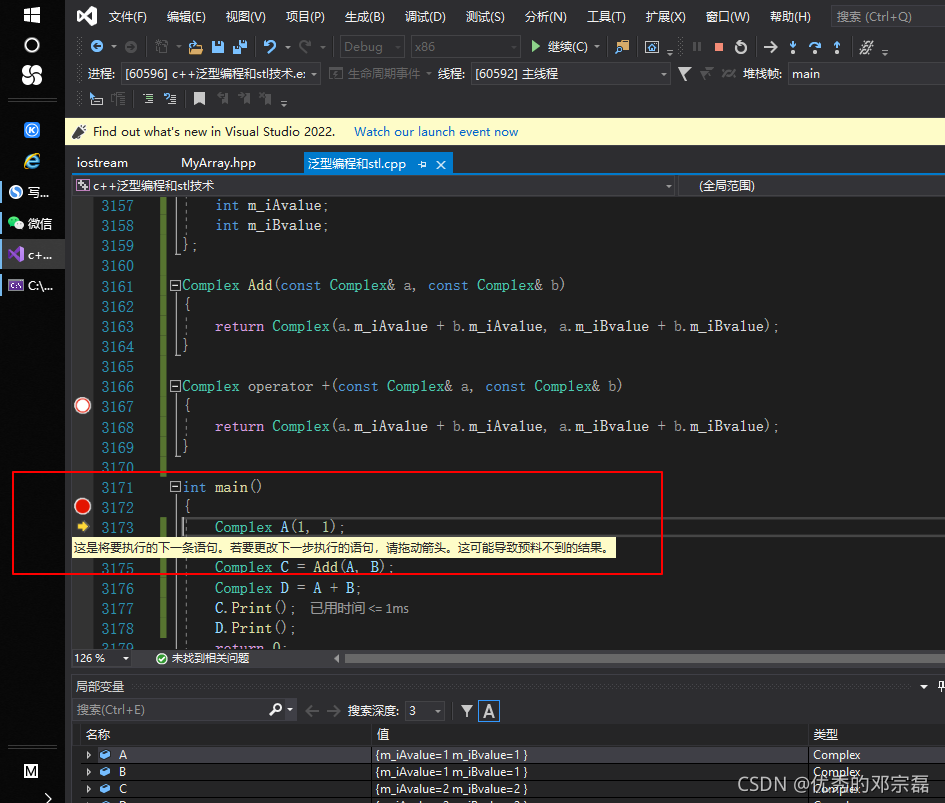
Task: Click the diagnostic tools snapshot icon
Action: (651, 46)
